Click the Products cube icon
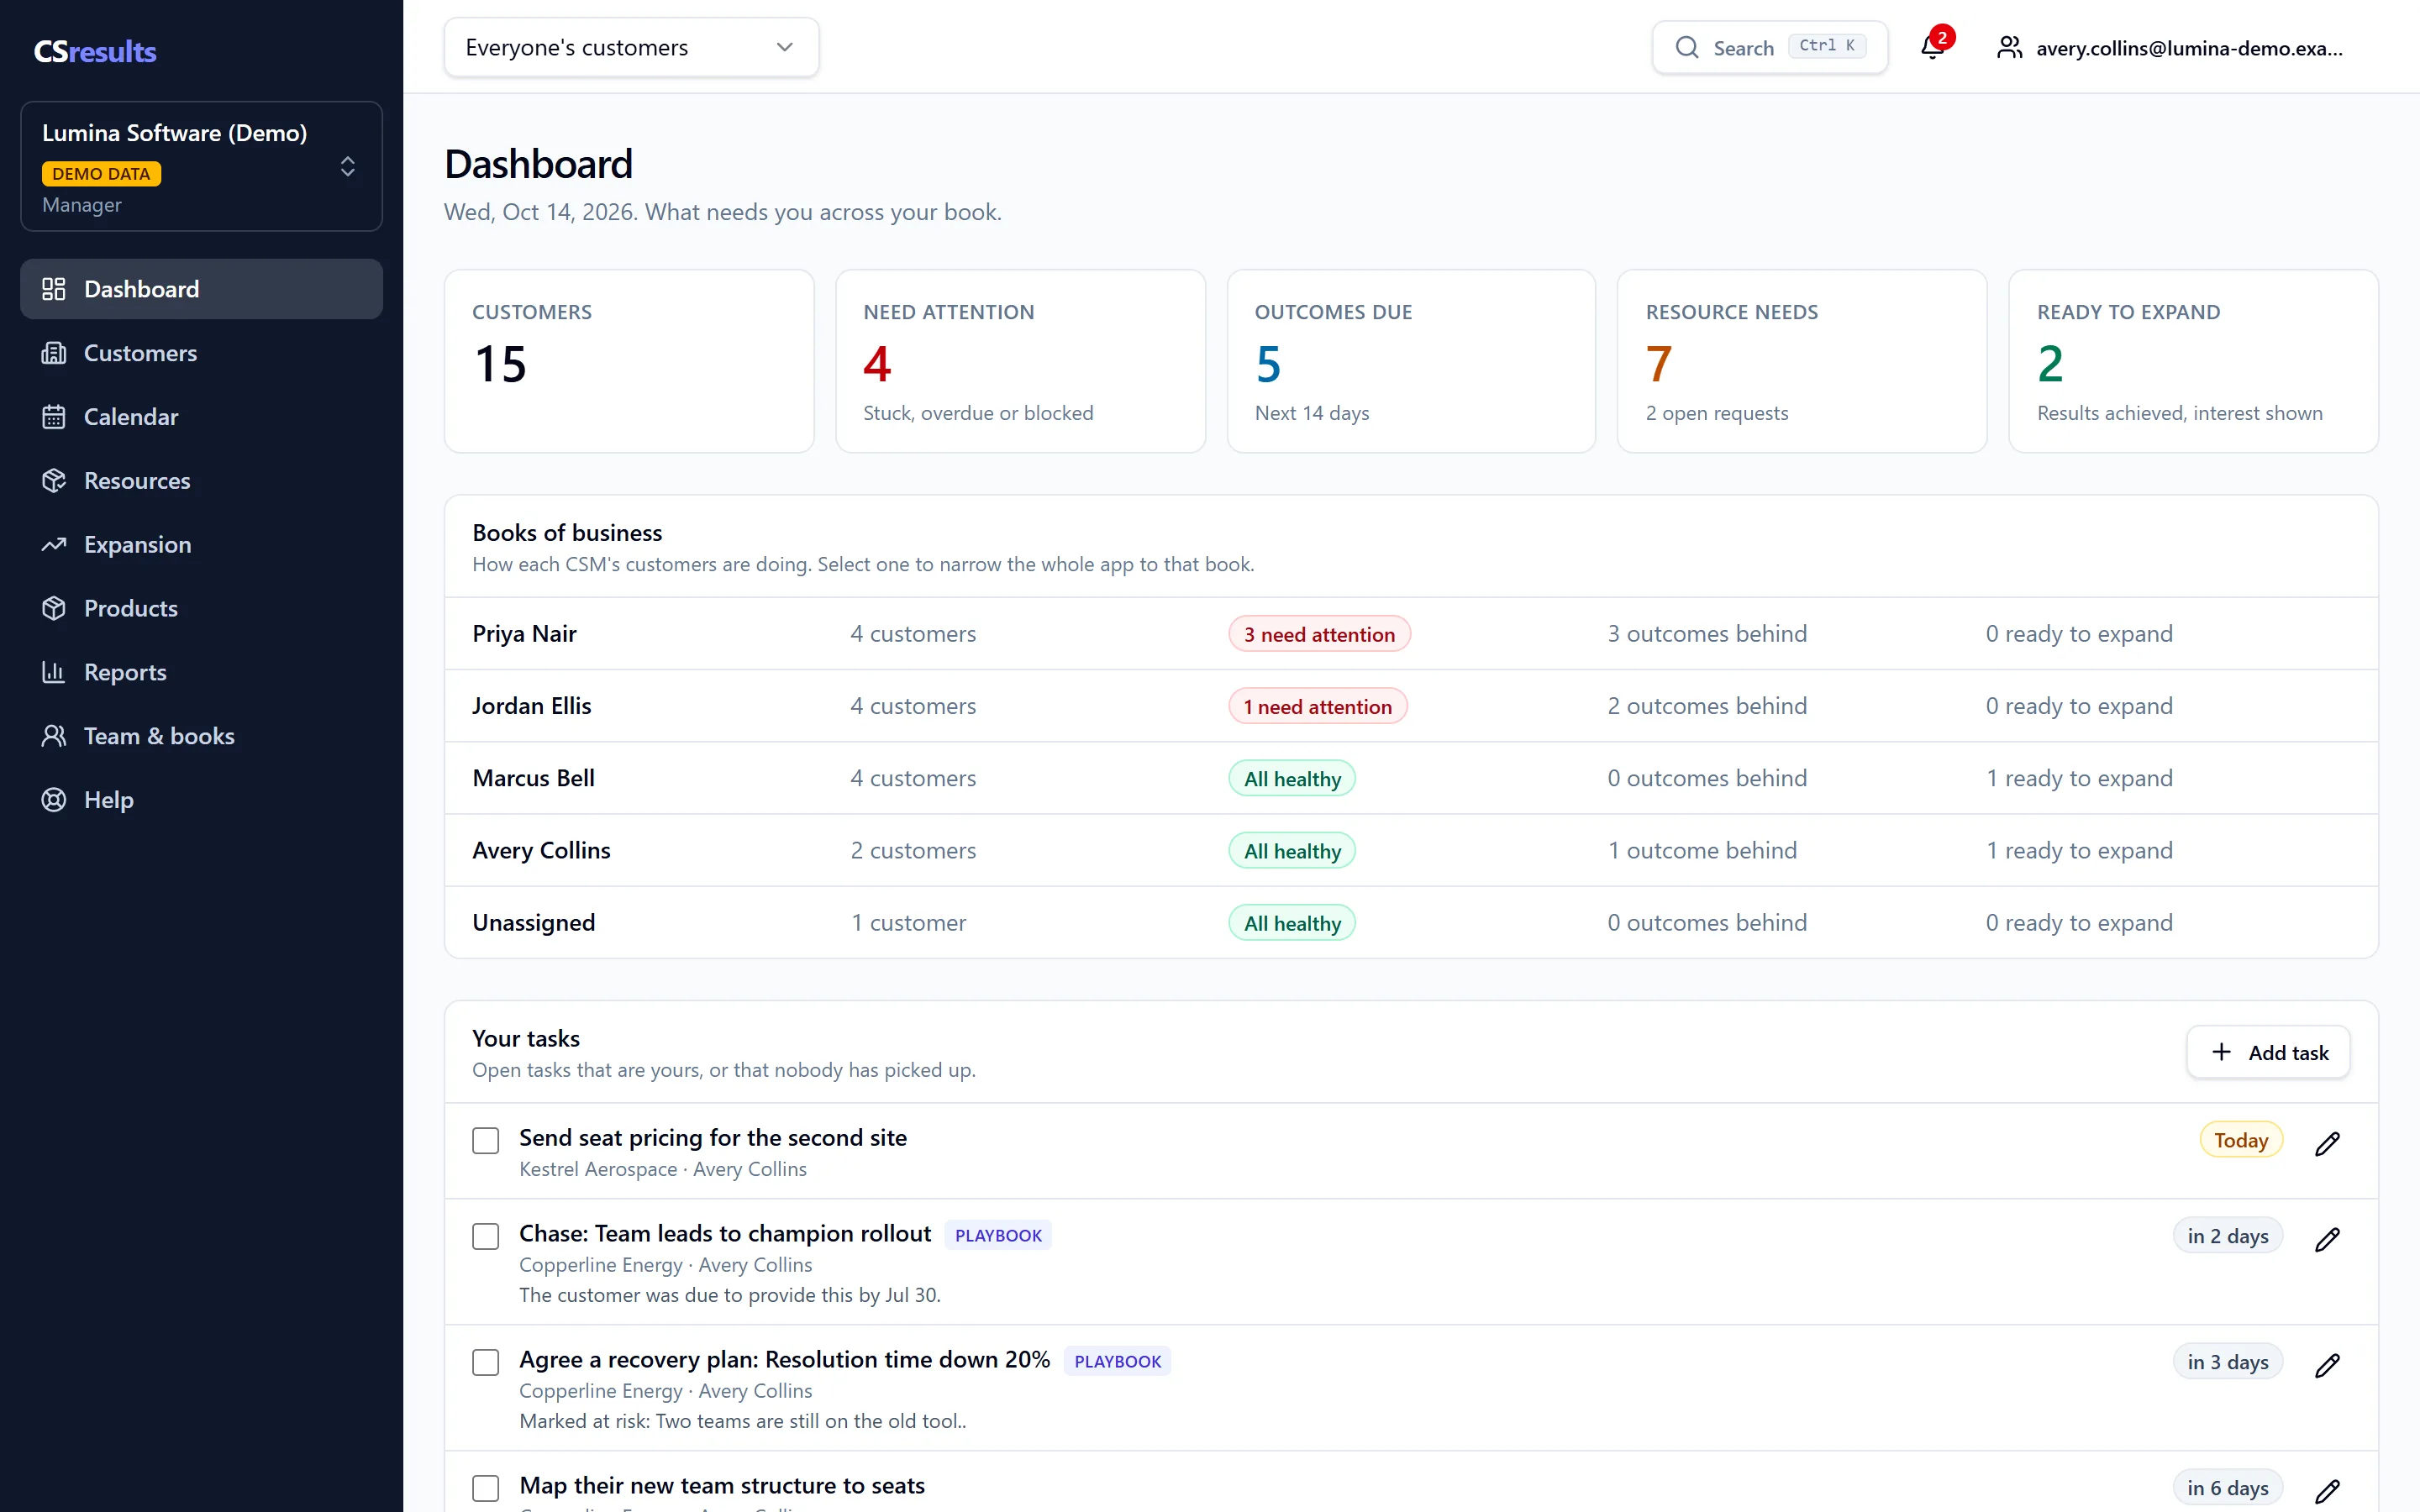This screenshot has height=1512, width=2420. [54, 608]
